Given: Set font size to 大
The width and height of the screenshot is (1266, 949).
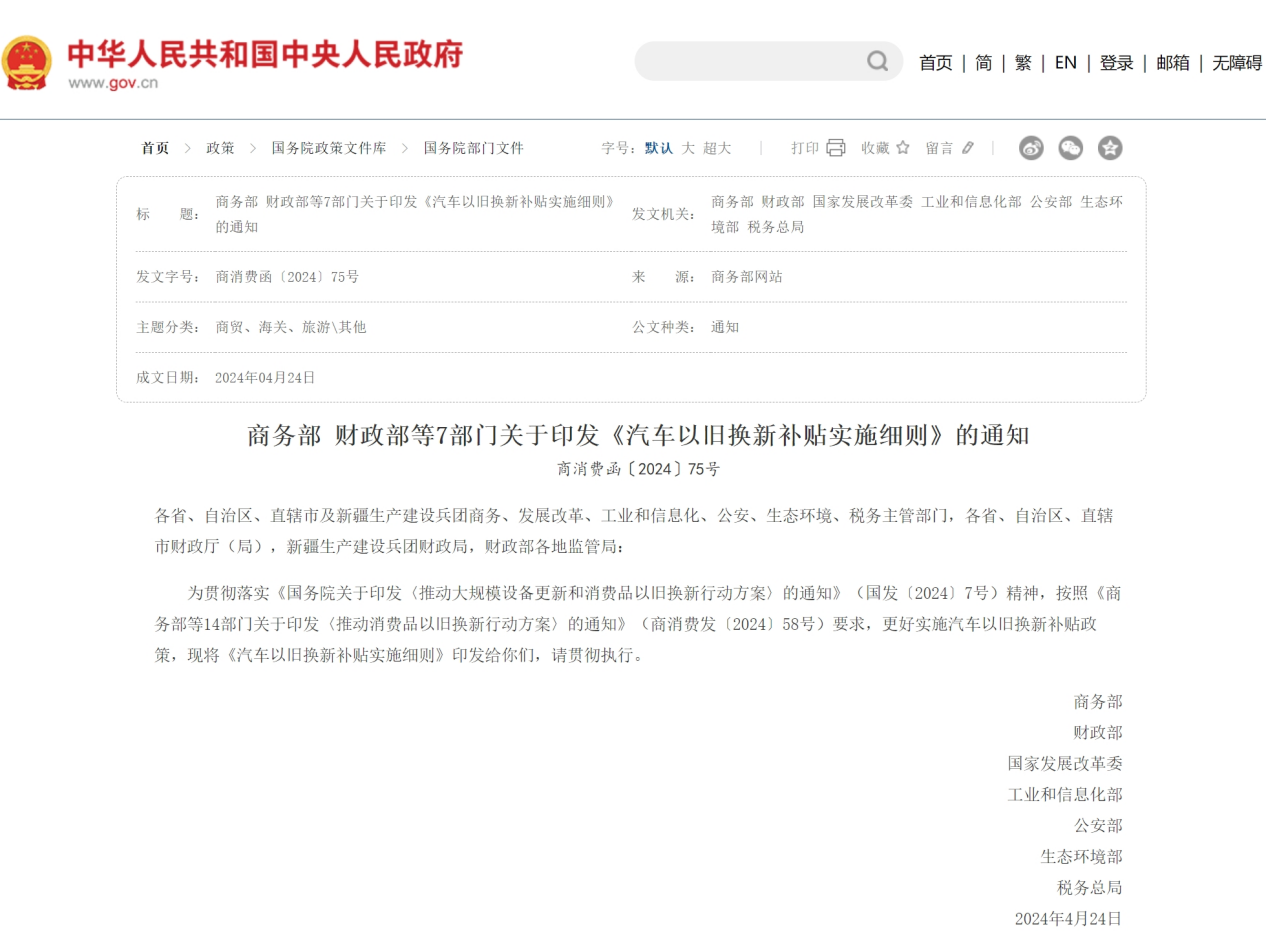Looking at the screenshot, I should tap(688, 148).
